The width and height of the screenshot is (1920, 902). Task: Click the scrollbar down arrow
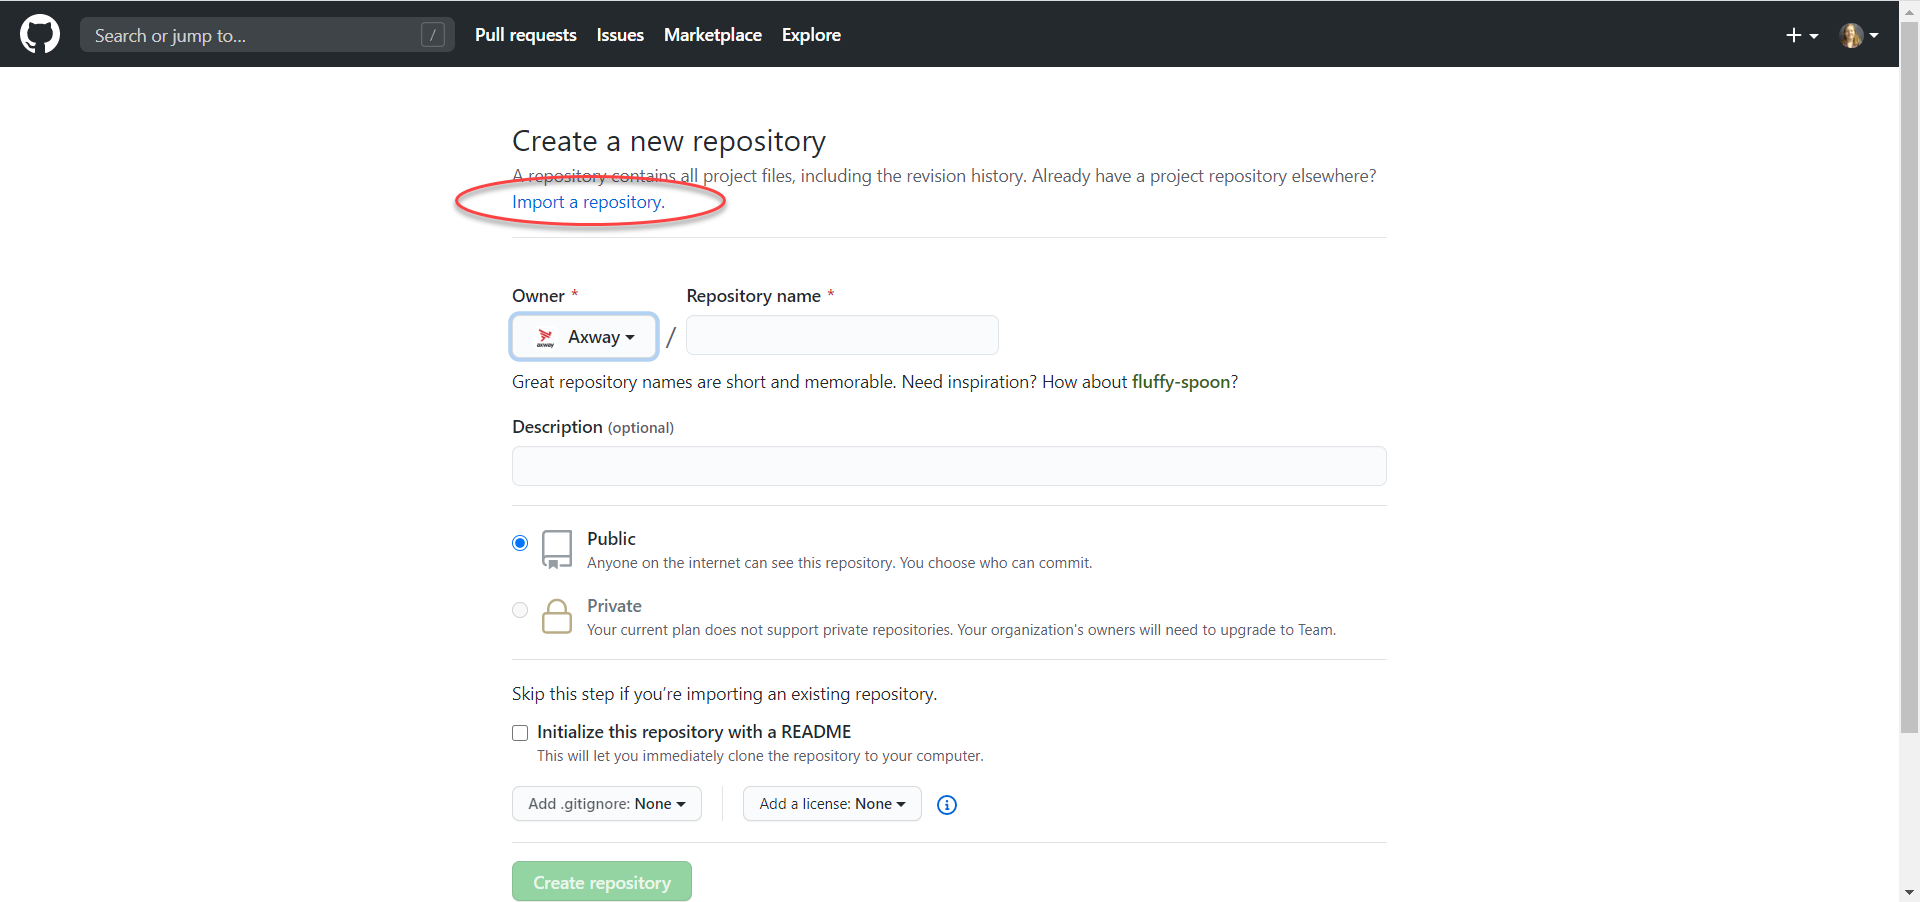click(x=1909, y=892)
